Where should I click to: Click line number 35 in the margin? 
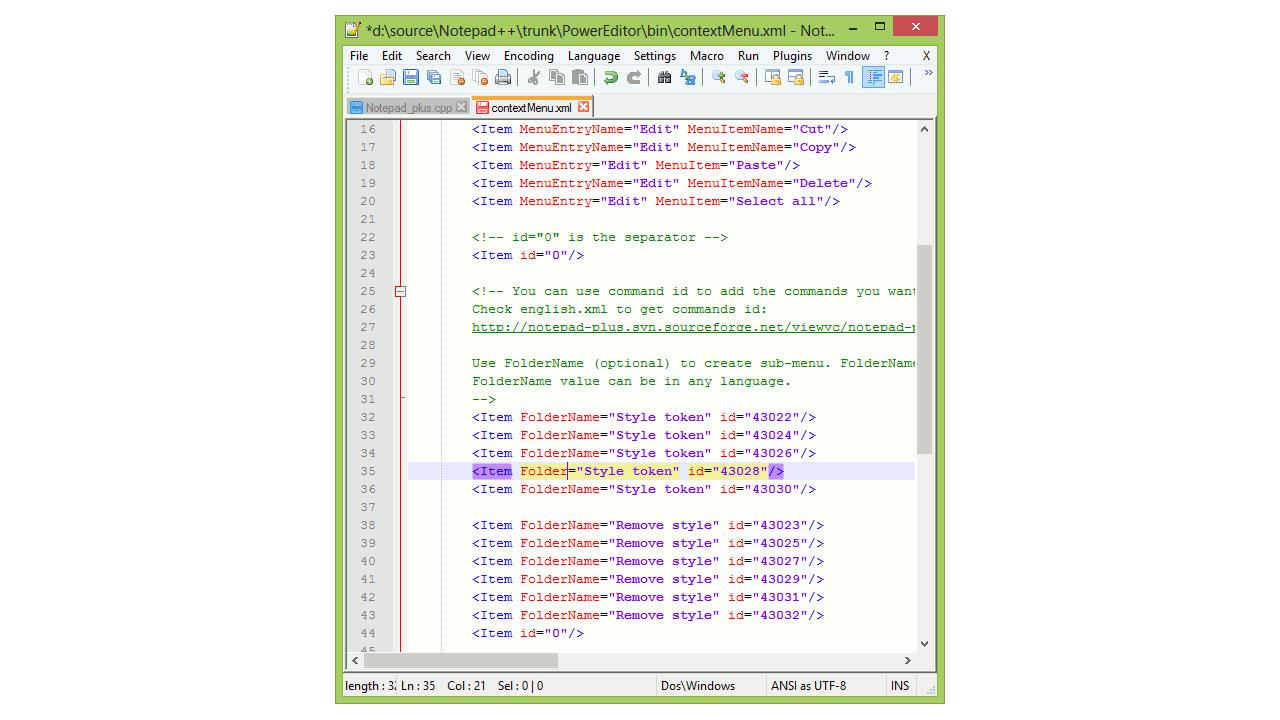[367, 471]
